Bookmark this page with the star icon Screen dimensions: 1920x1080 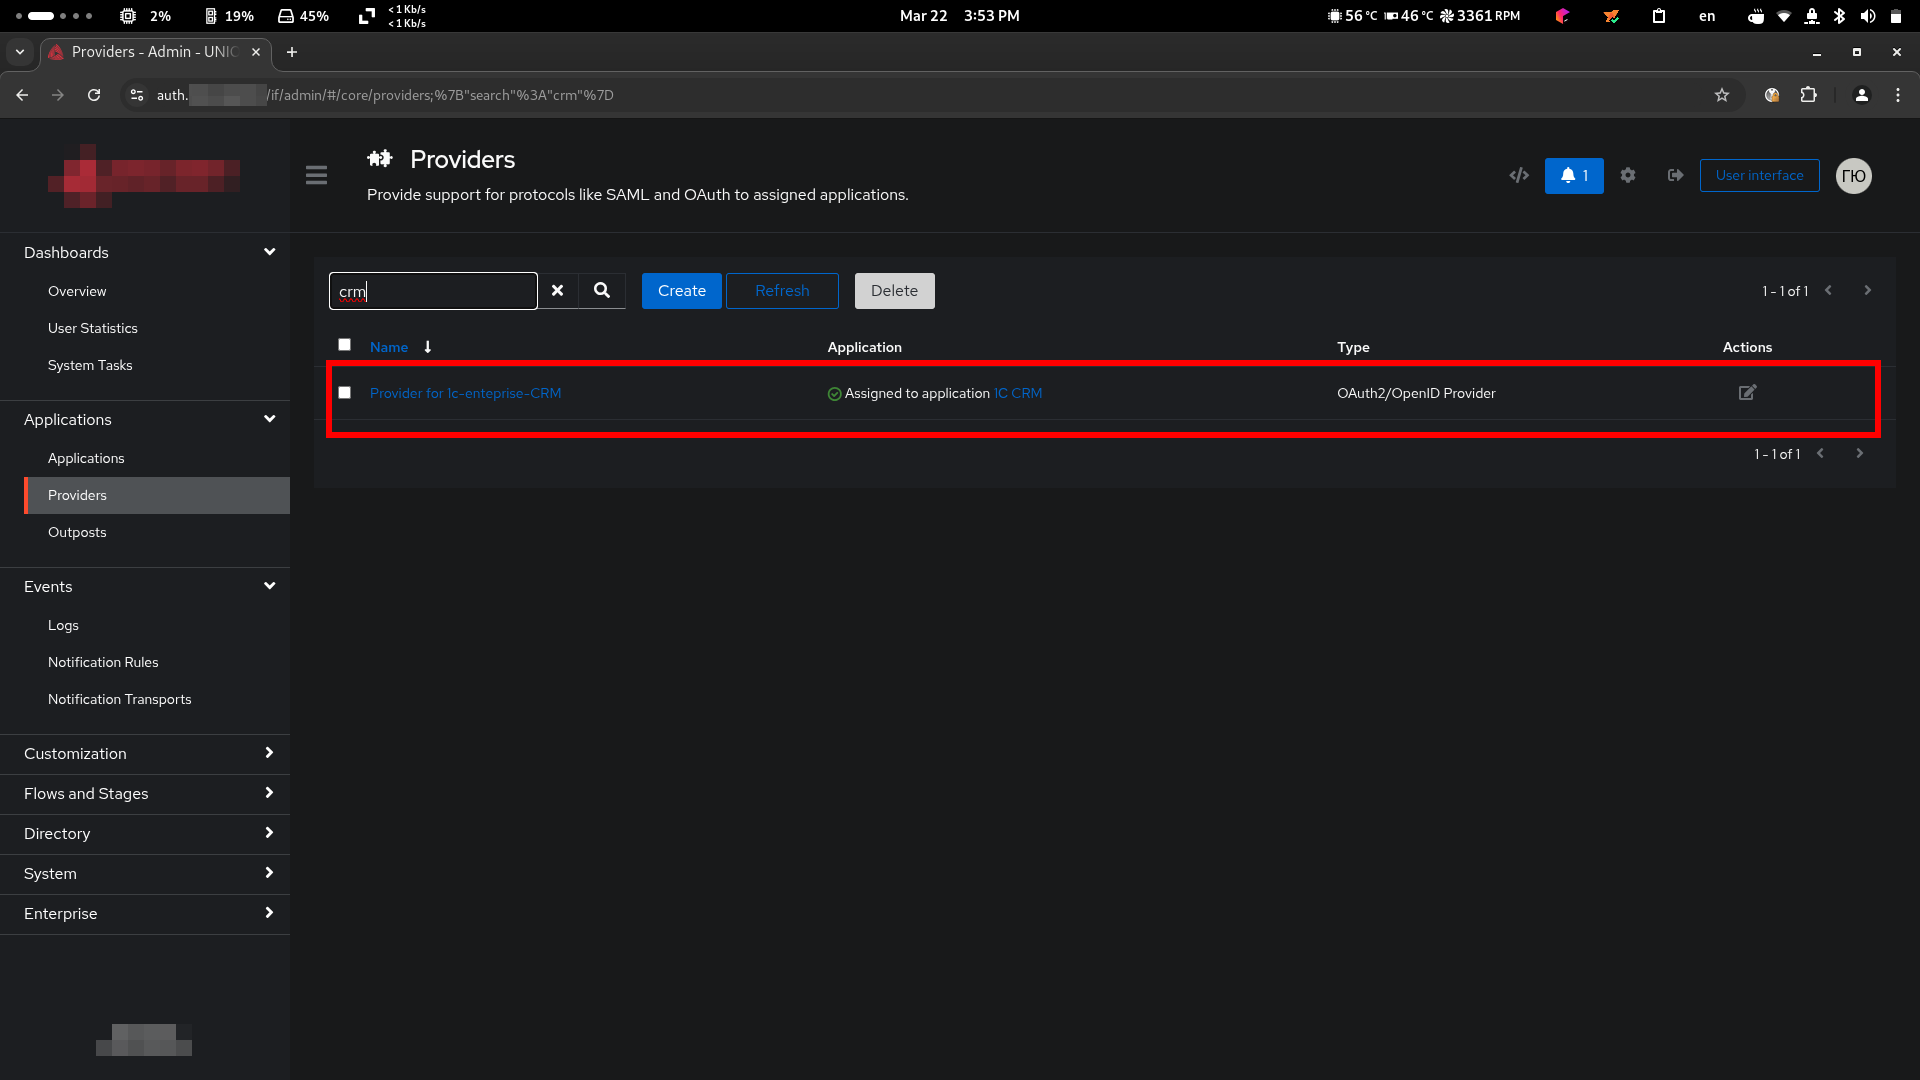tap(1722, 95)
